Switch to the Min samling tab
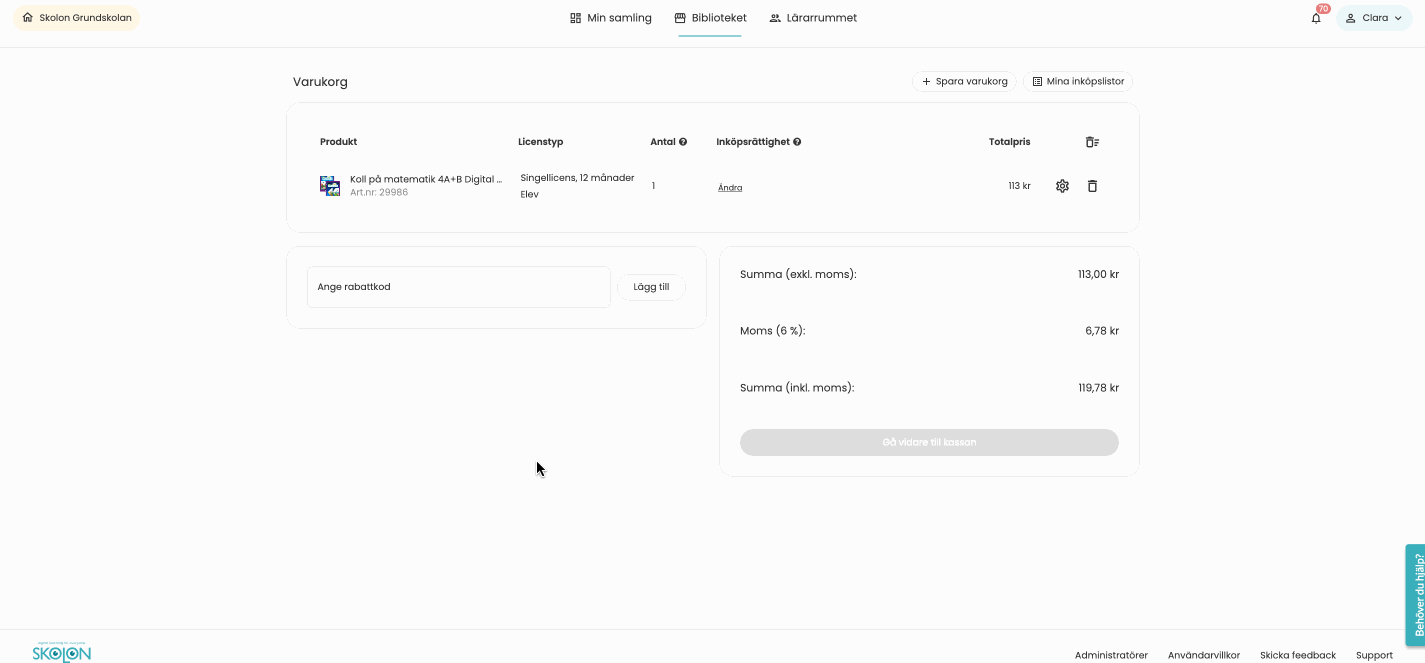Screen dimensions: 1425x663 point(611,17)
